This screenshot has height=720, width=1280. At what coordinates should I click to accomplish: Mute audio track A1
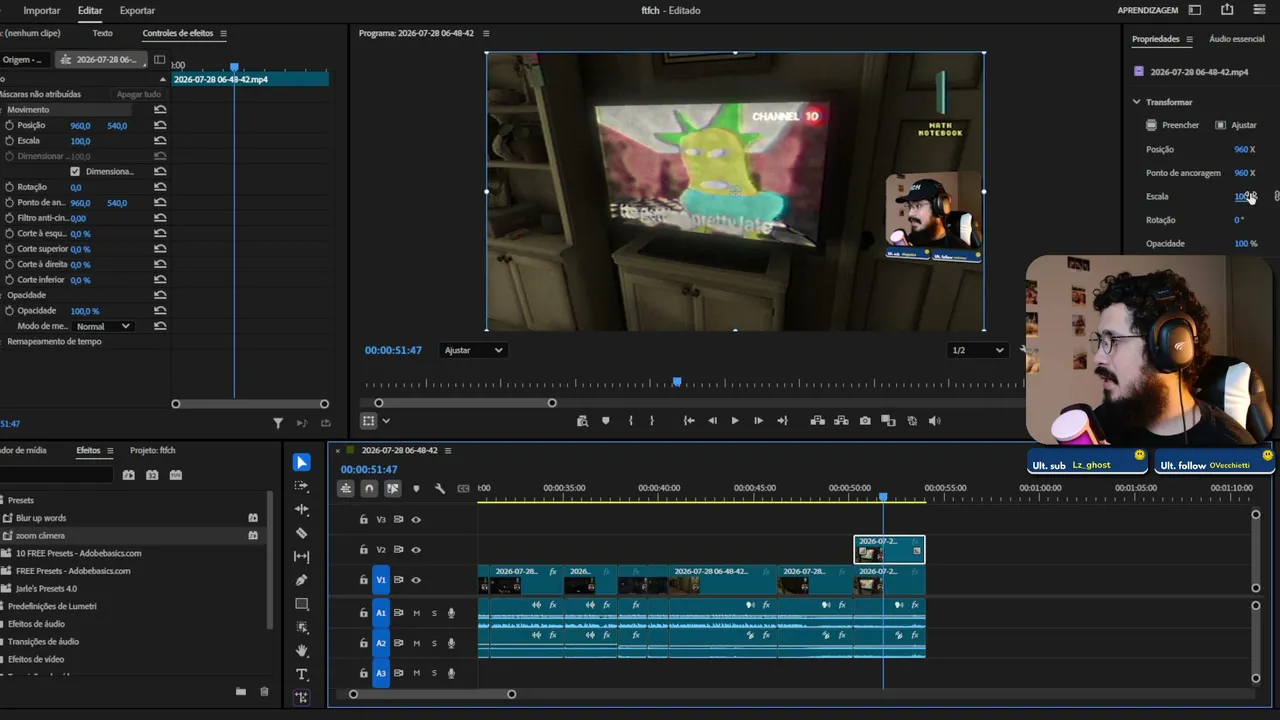(x=417, y=613)
